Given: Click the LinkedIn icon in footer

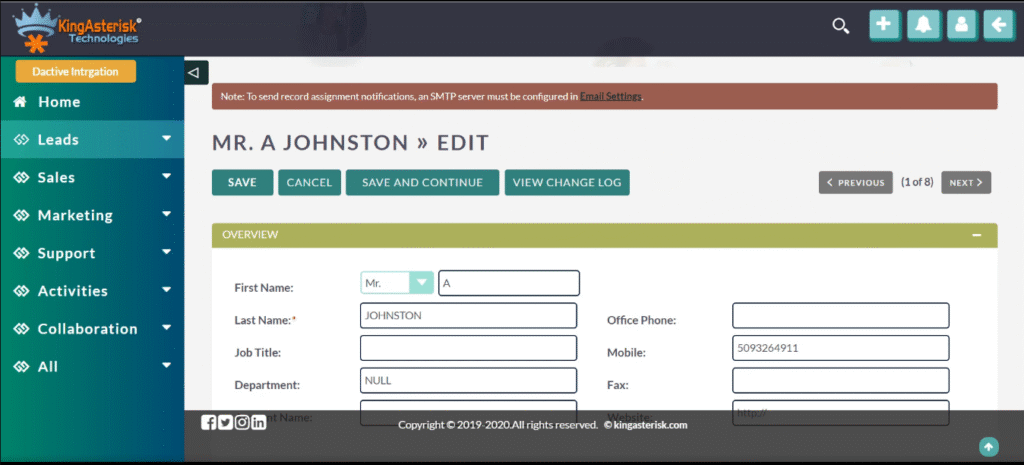Looking at the screenshot, I should pyautogui.click(x=259, y=422).
